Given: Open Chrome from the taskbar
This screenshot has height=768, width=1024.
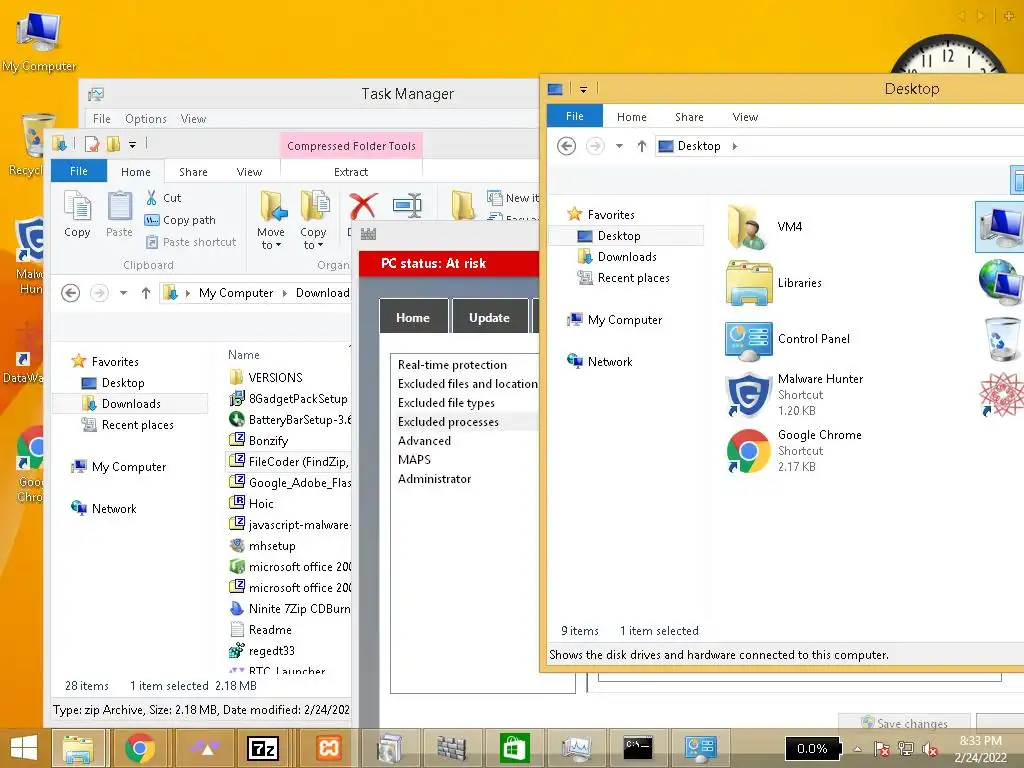Looking at the screenshot, I should (139, 748).
